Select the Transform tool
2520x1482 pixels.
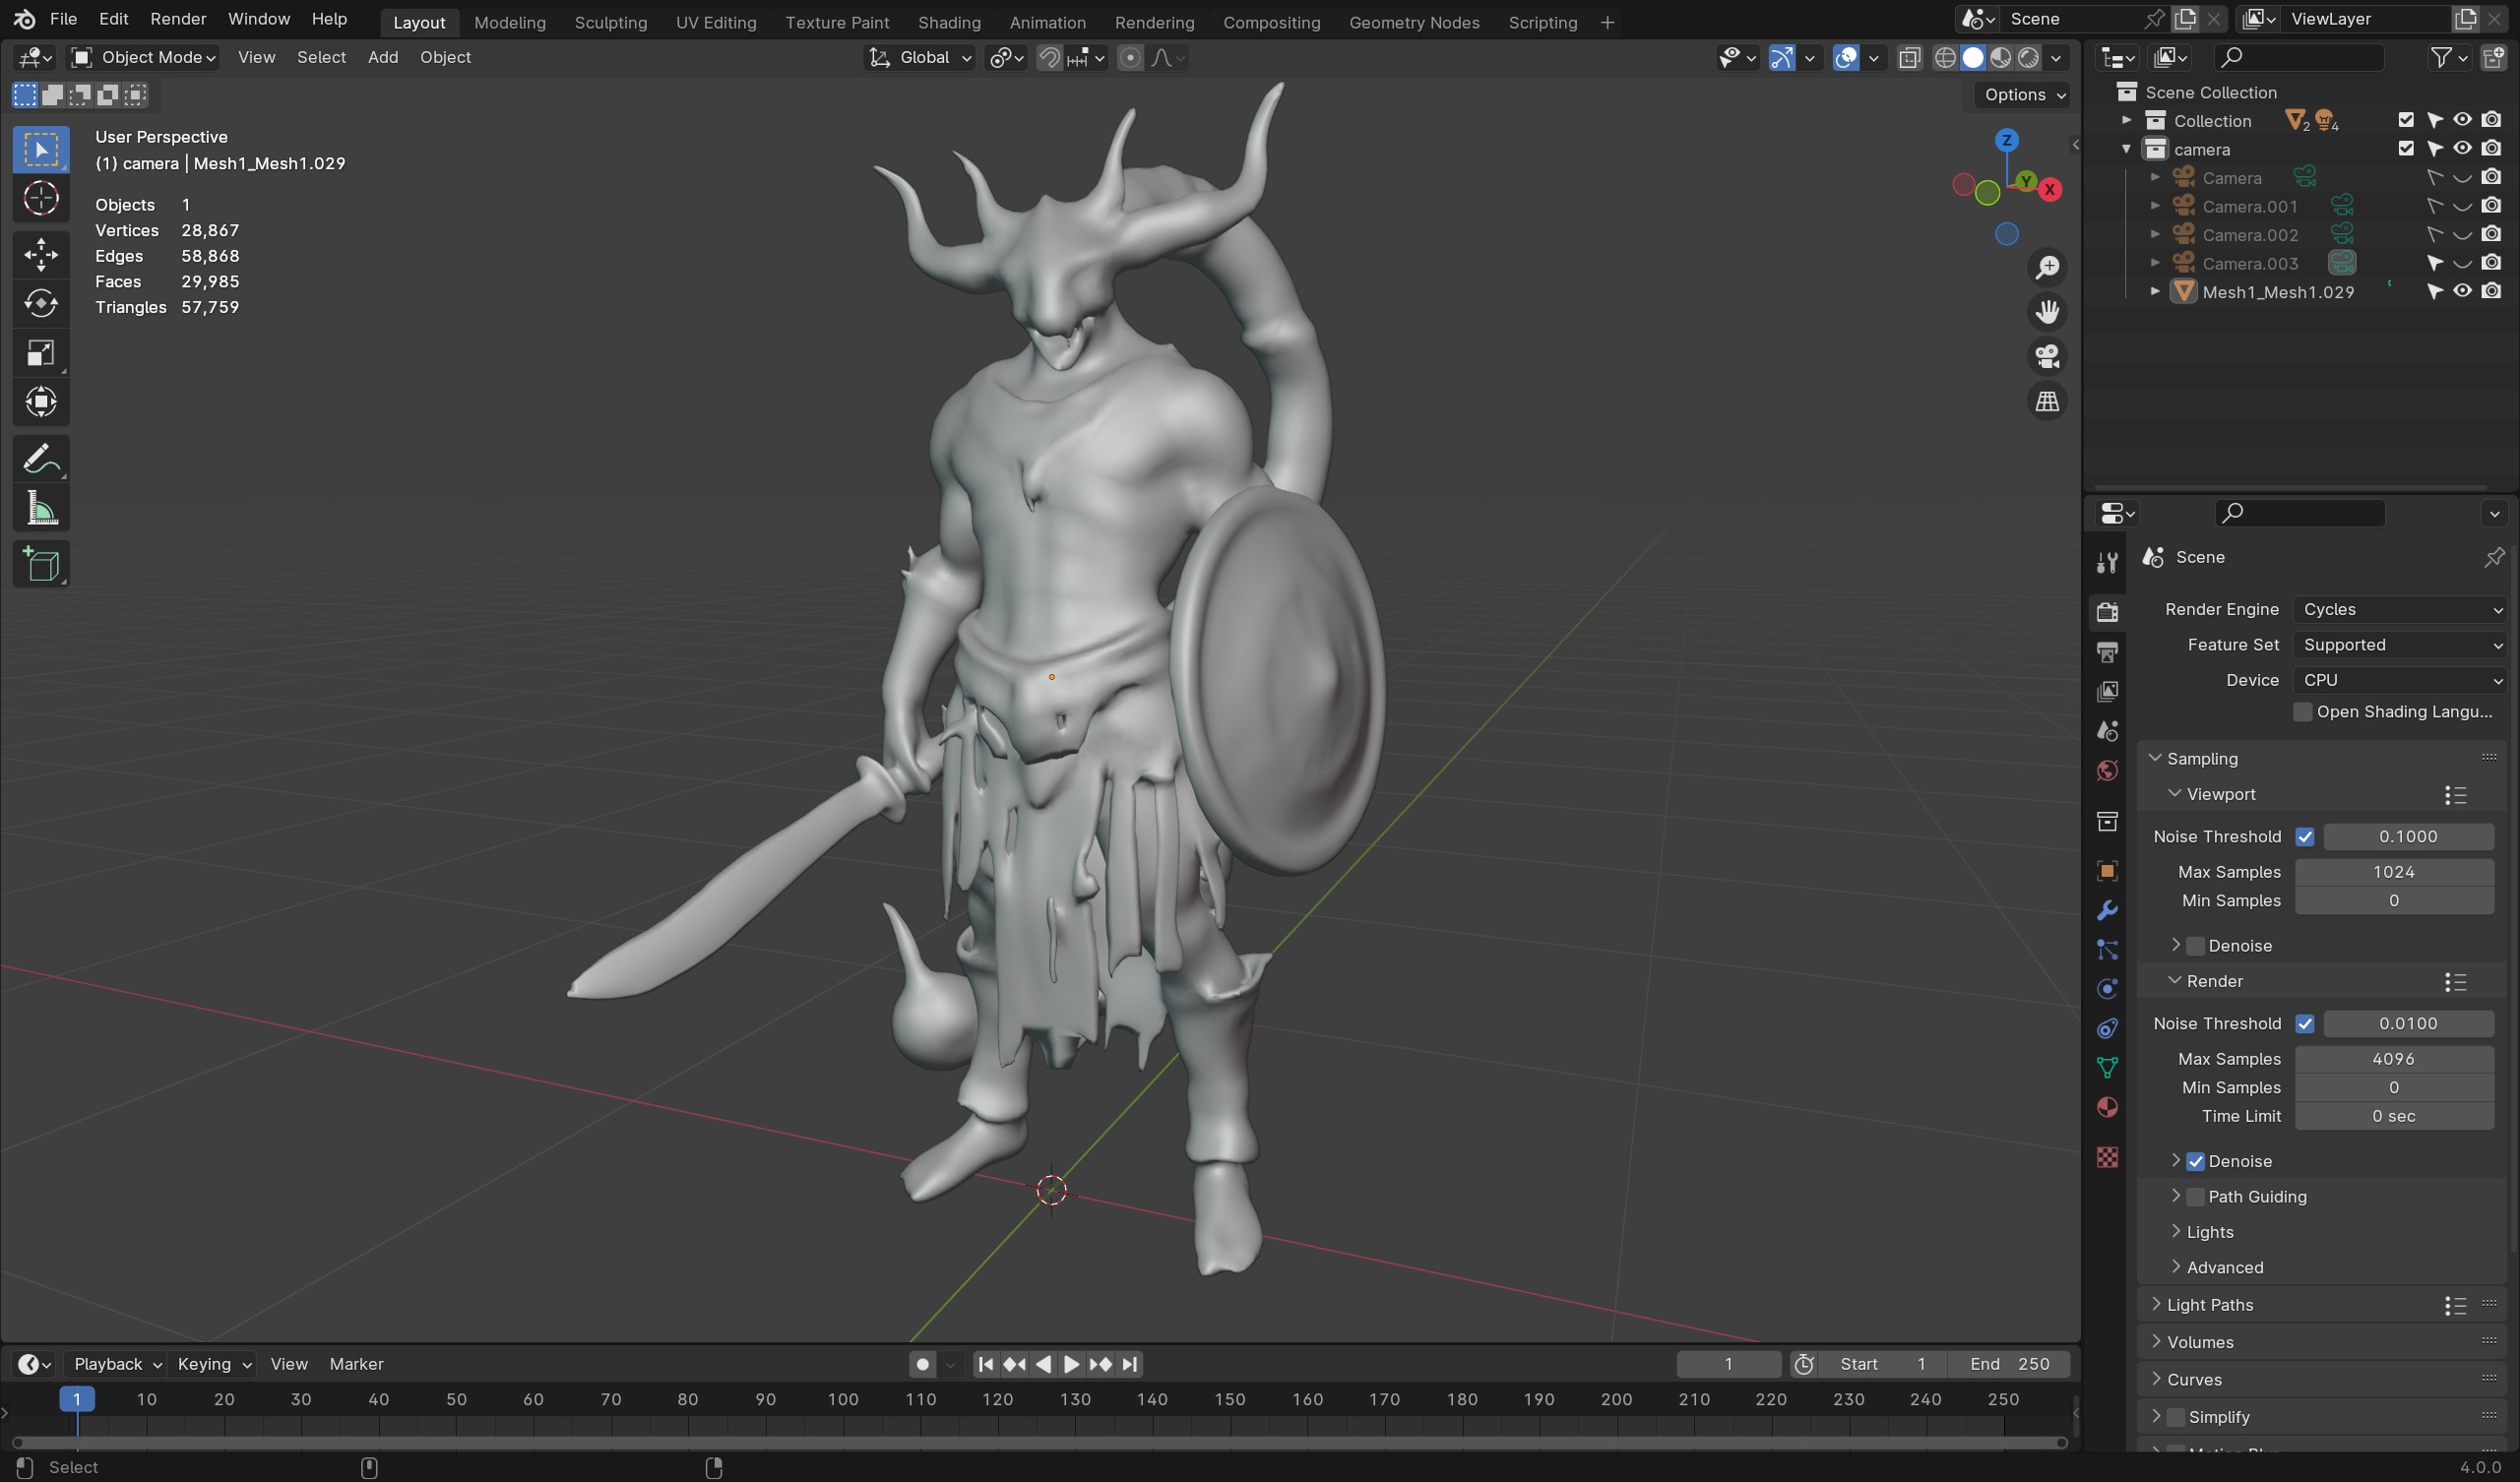tap(41, 402)
